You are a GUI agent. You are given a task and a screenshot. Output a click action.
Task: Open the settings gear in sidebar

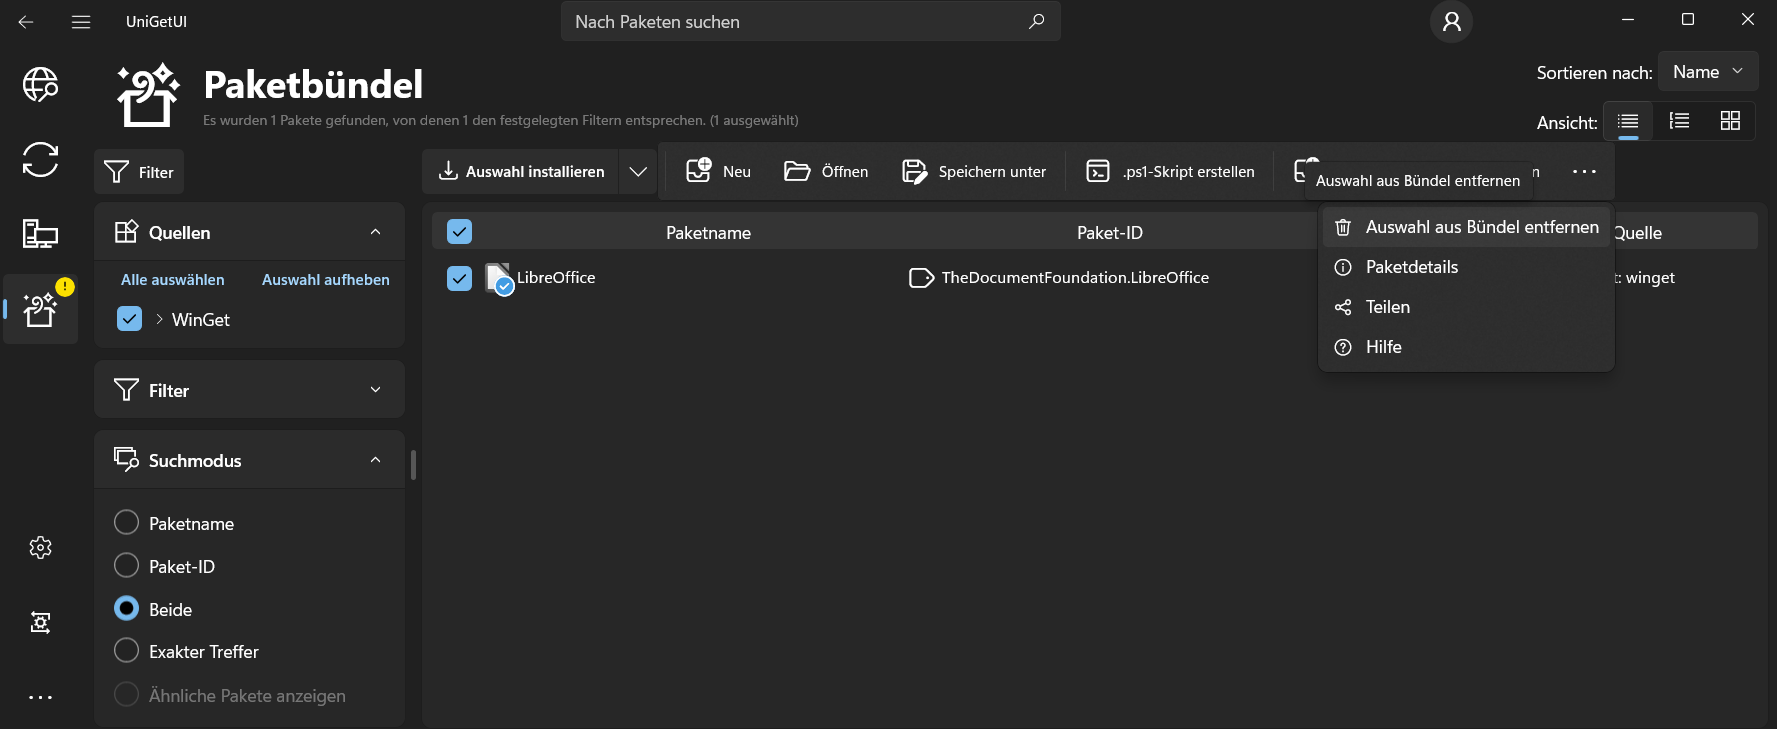point(40,547)
